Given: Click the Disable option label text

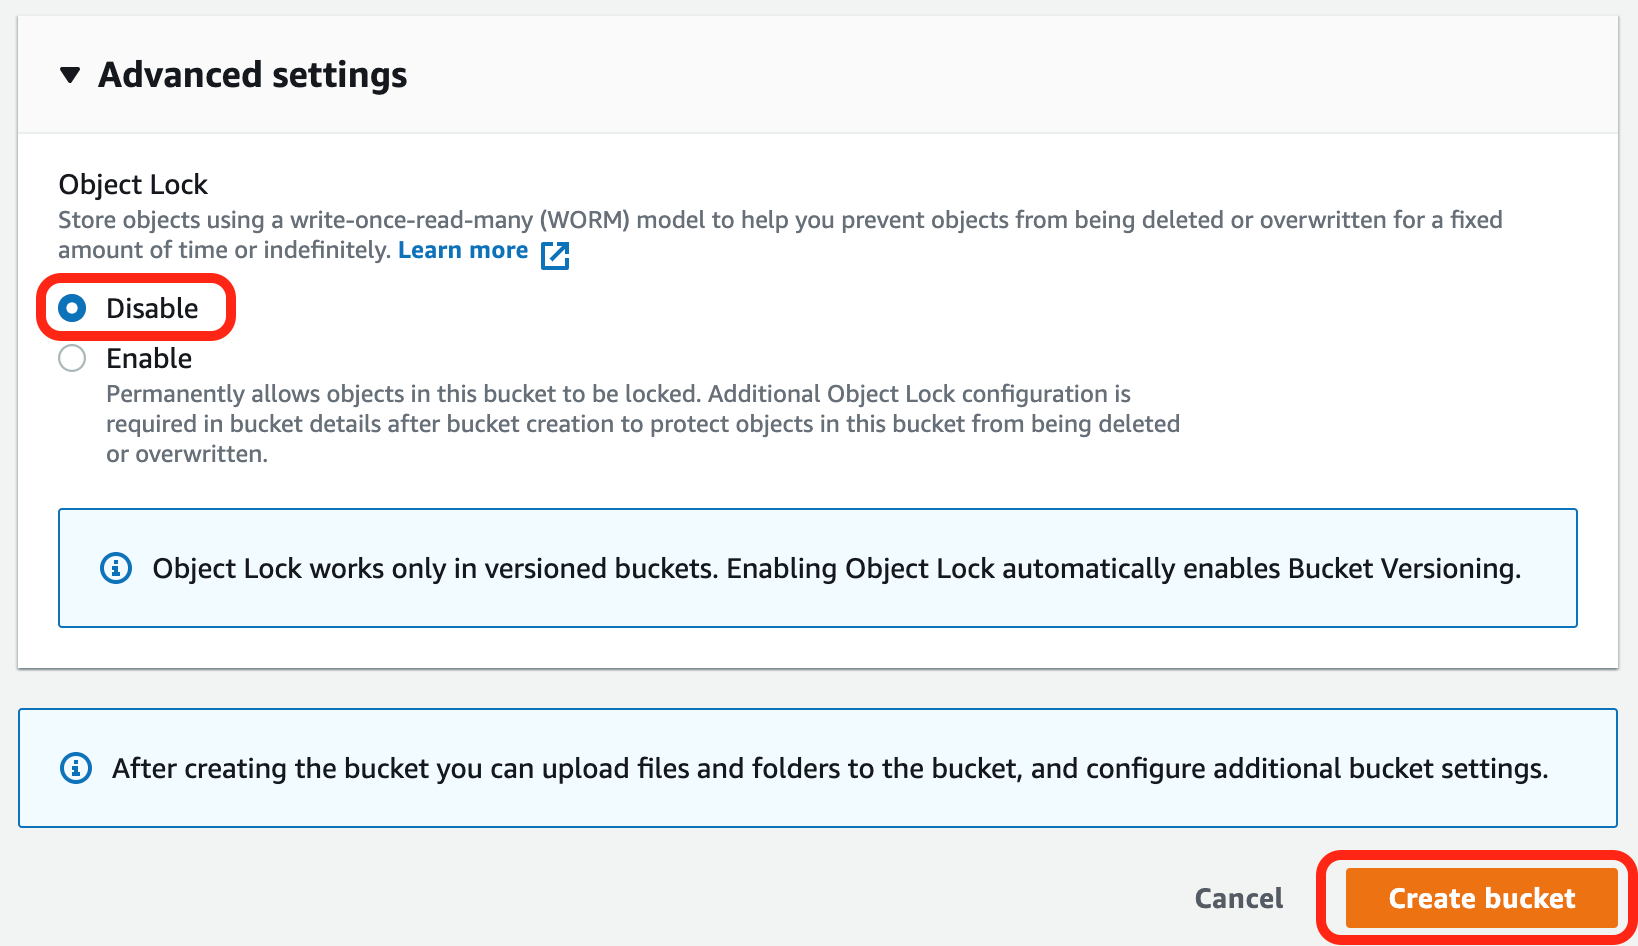Looking at the screenshot, I should pyautogui.click(x=152, y=308).
